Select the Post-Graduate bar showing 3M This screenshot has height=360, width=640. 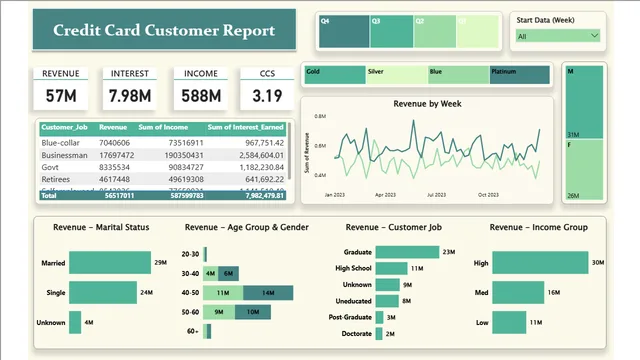coord(380,317)
